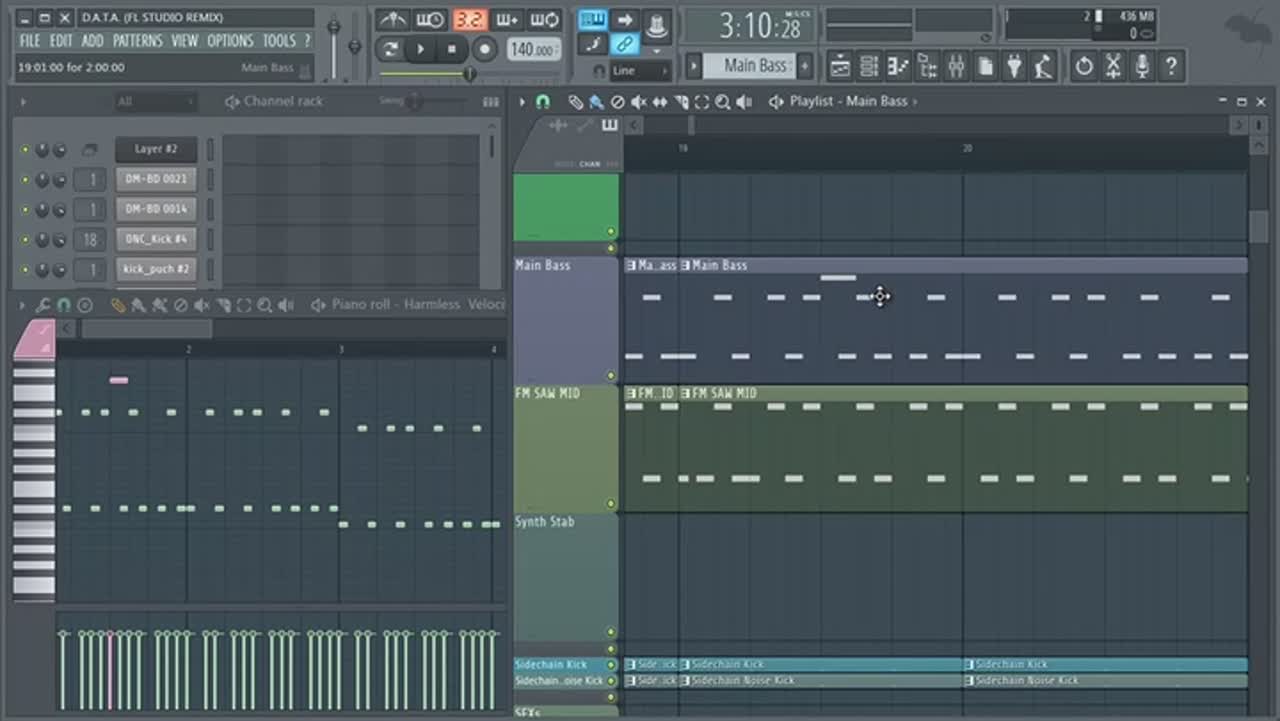Open the Line snap dropdown
Image resolution: width=1280 pixels, height=721 pixels.
click(x=639, y=71)
